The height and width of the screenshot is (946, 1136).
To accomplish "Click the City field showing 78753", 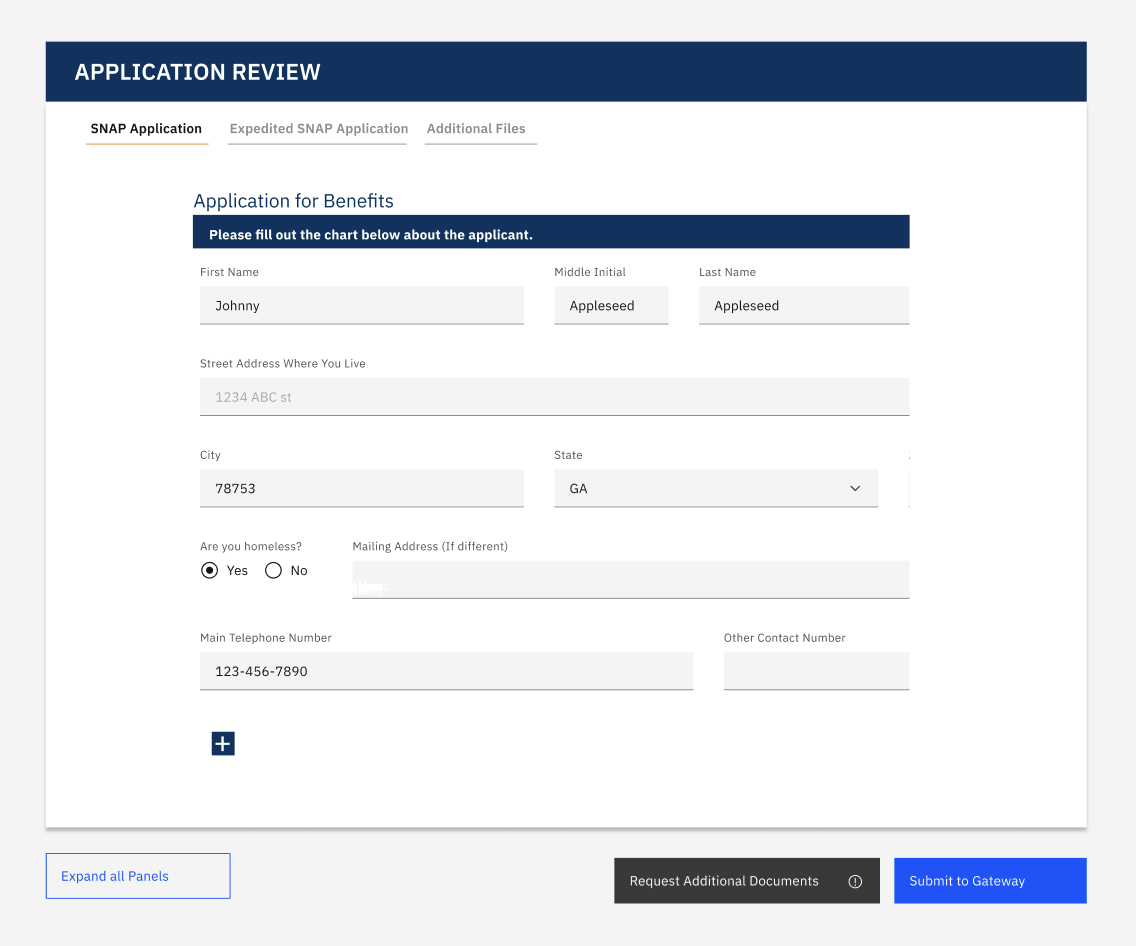I will [362, 488].
